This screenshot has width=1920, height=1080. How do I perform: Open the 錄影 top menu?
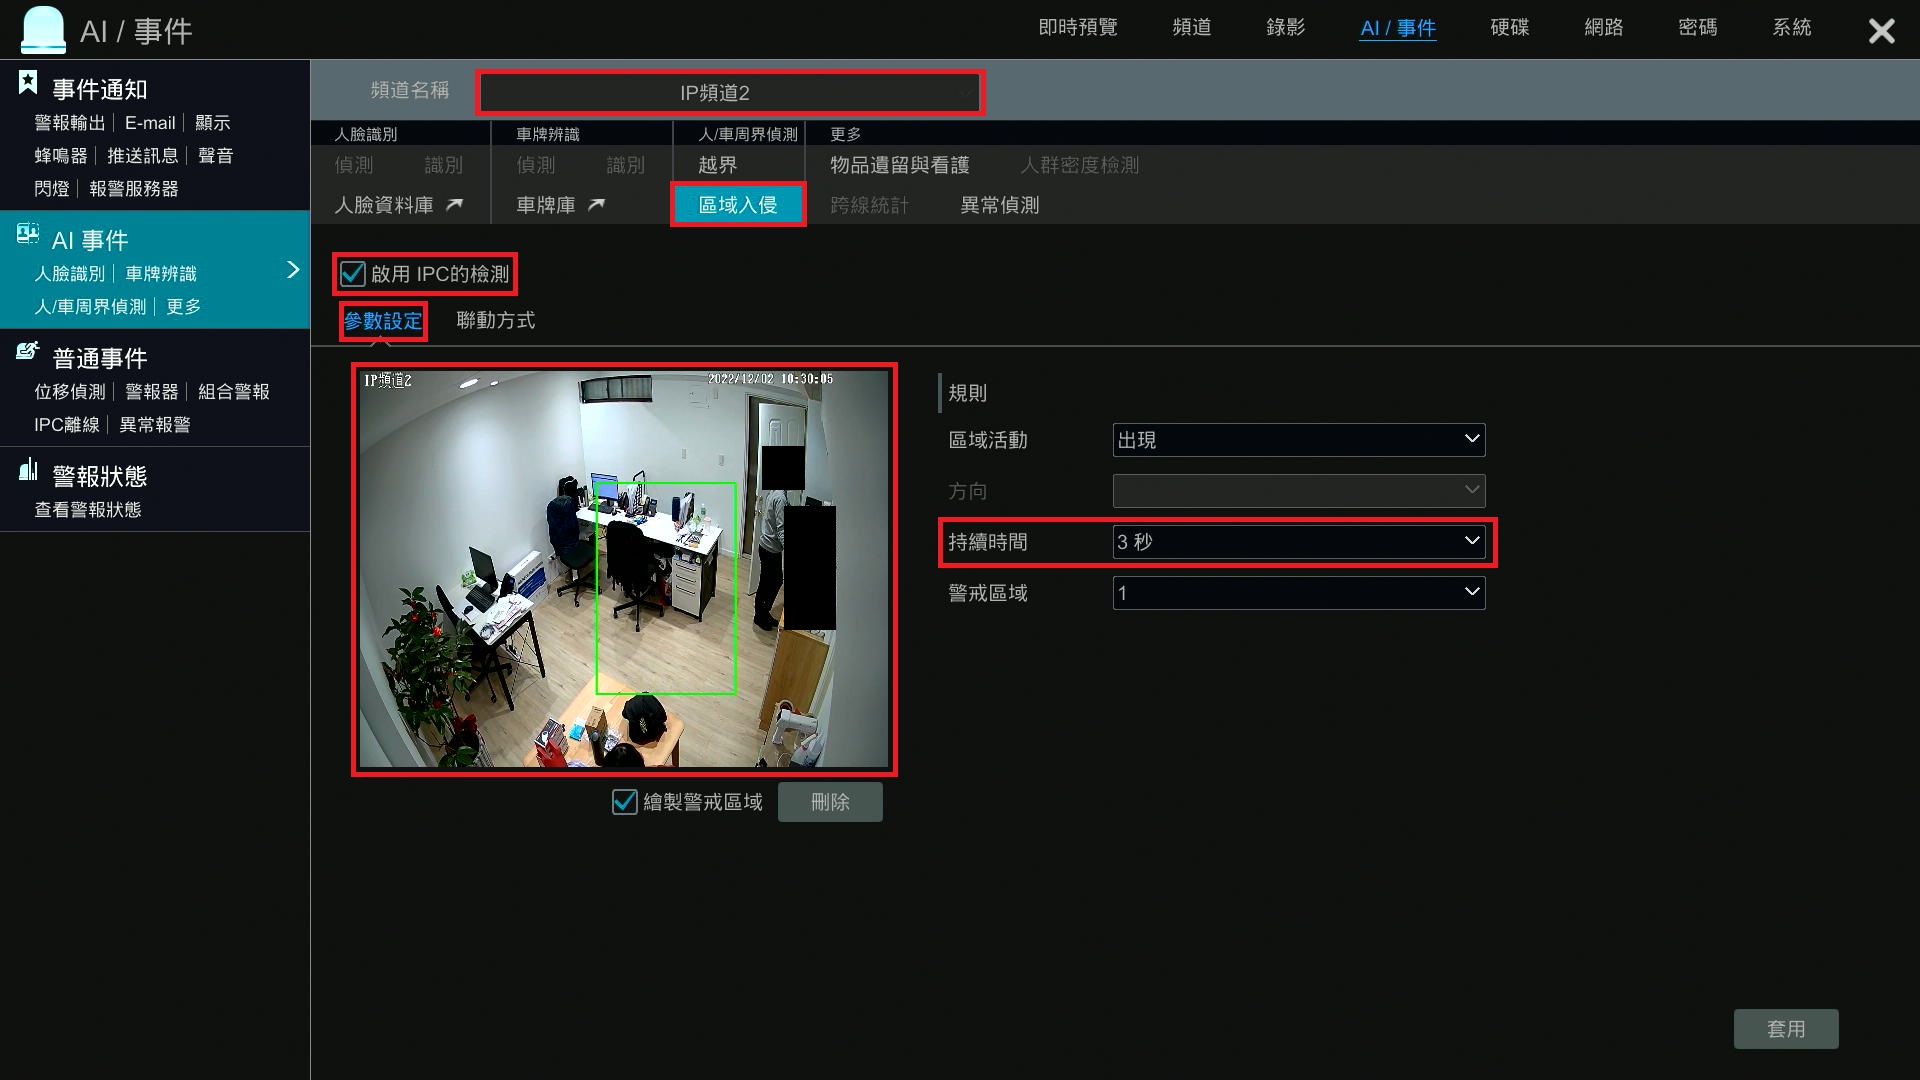(1286, 28)
